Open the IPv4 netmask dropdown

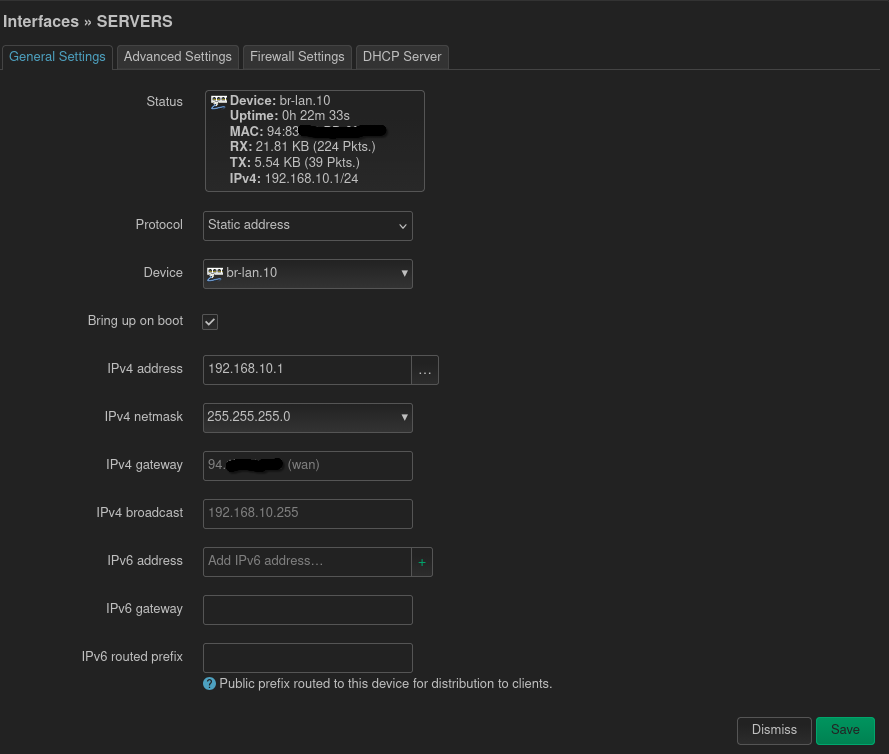[x=308, y=418]
